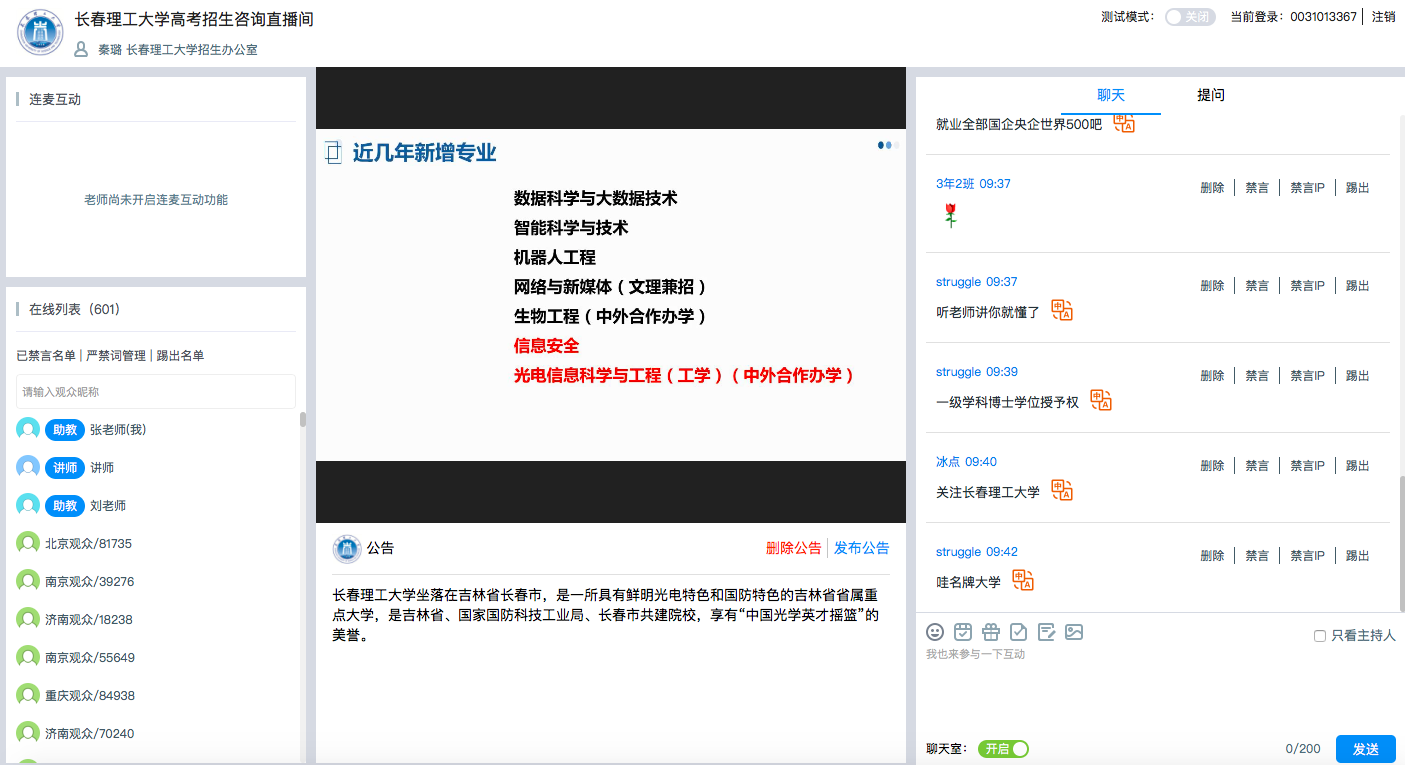Click the image upload icon in chat toolbar
The width and height of the screenshot is (1405, 765).
(1074, 632)
